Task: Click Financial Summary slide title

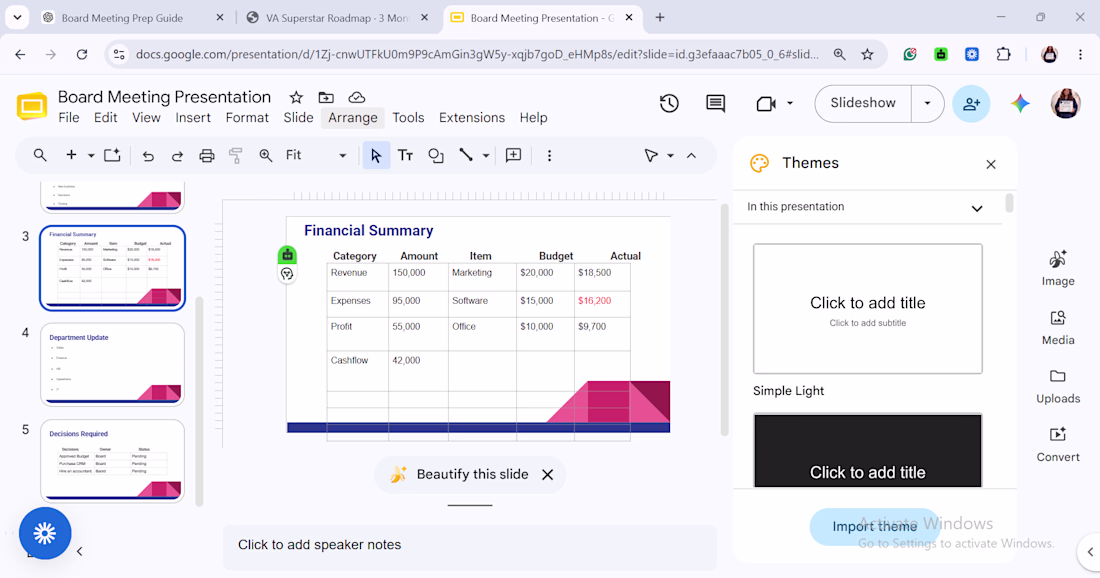Action: (x=368, y=231)
